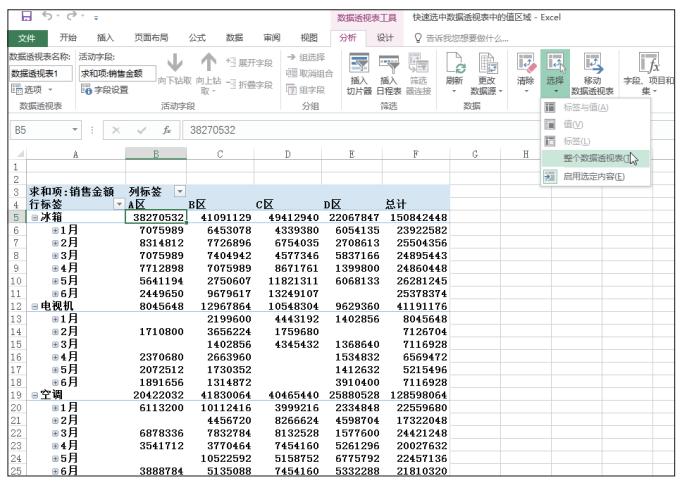Expand 6月 under 电视机
The image size is (683, 483).
(x=55, y=382)
